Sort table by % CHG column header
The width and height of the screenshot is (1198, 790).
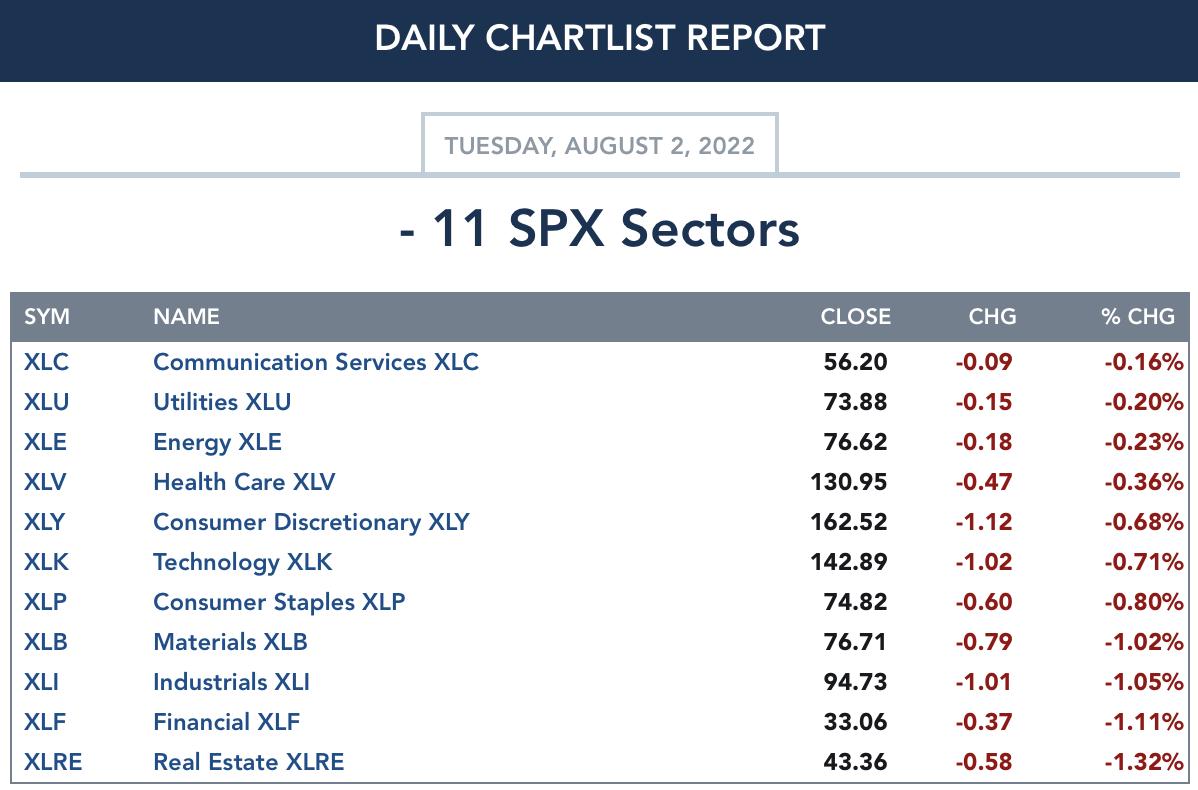1138,316
